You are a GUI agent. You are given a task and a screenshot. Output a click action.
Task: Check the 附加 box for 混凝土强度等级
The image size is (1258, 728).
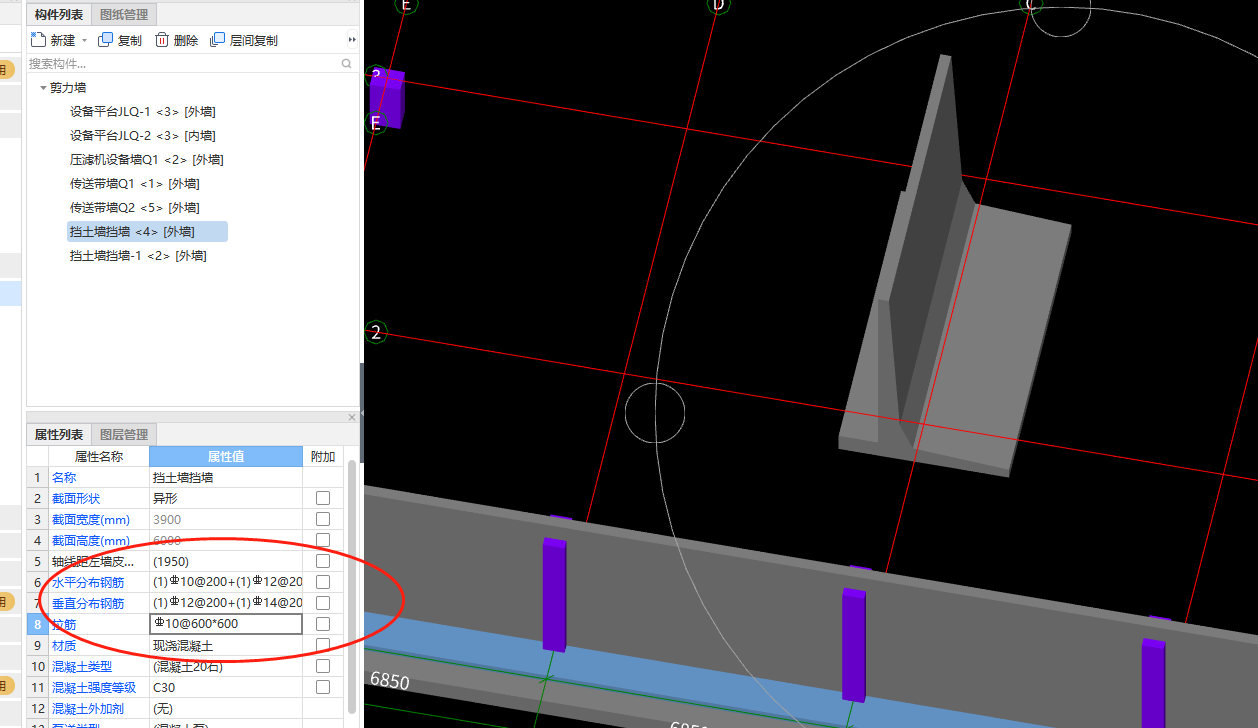tap(323, 687)
